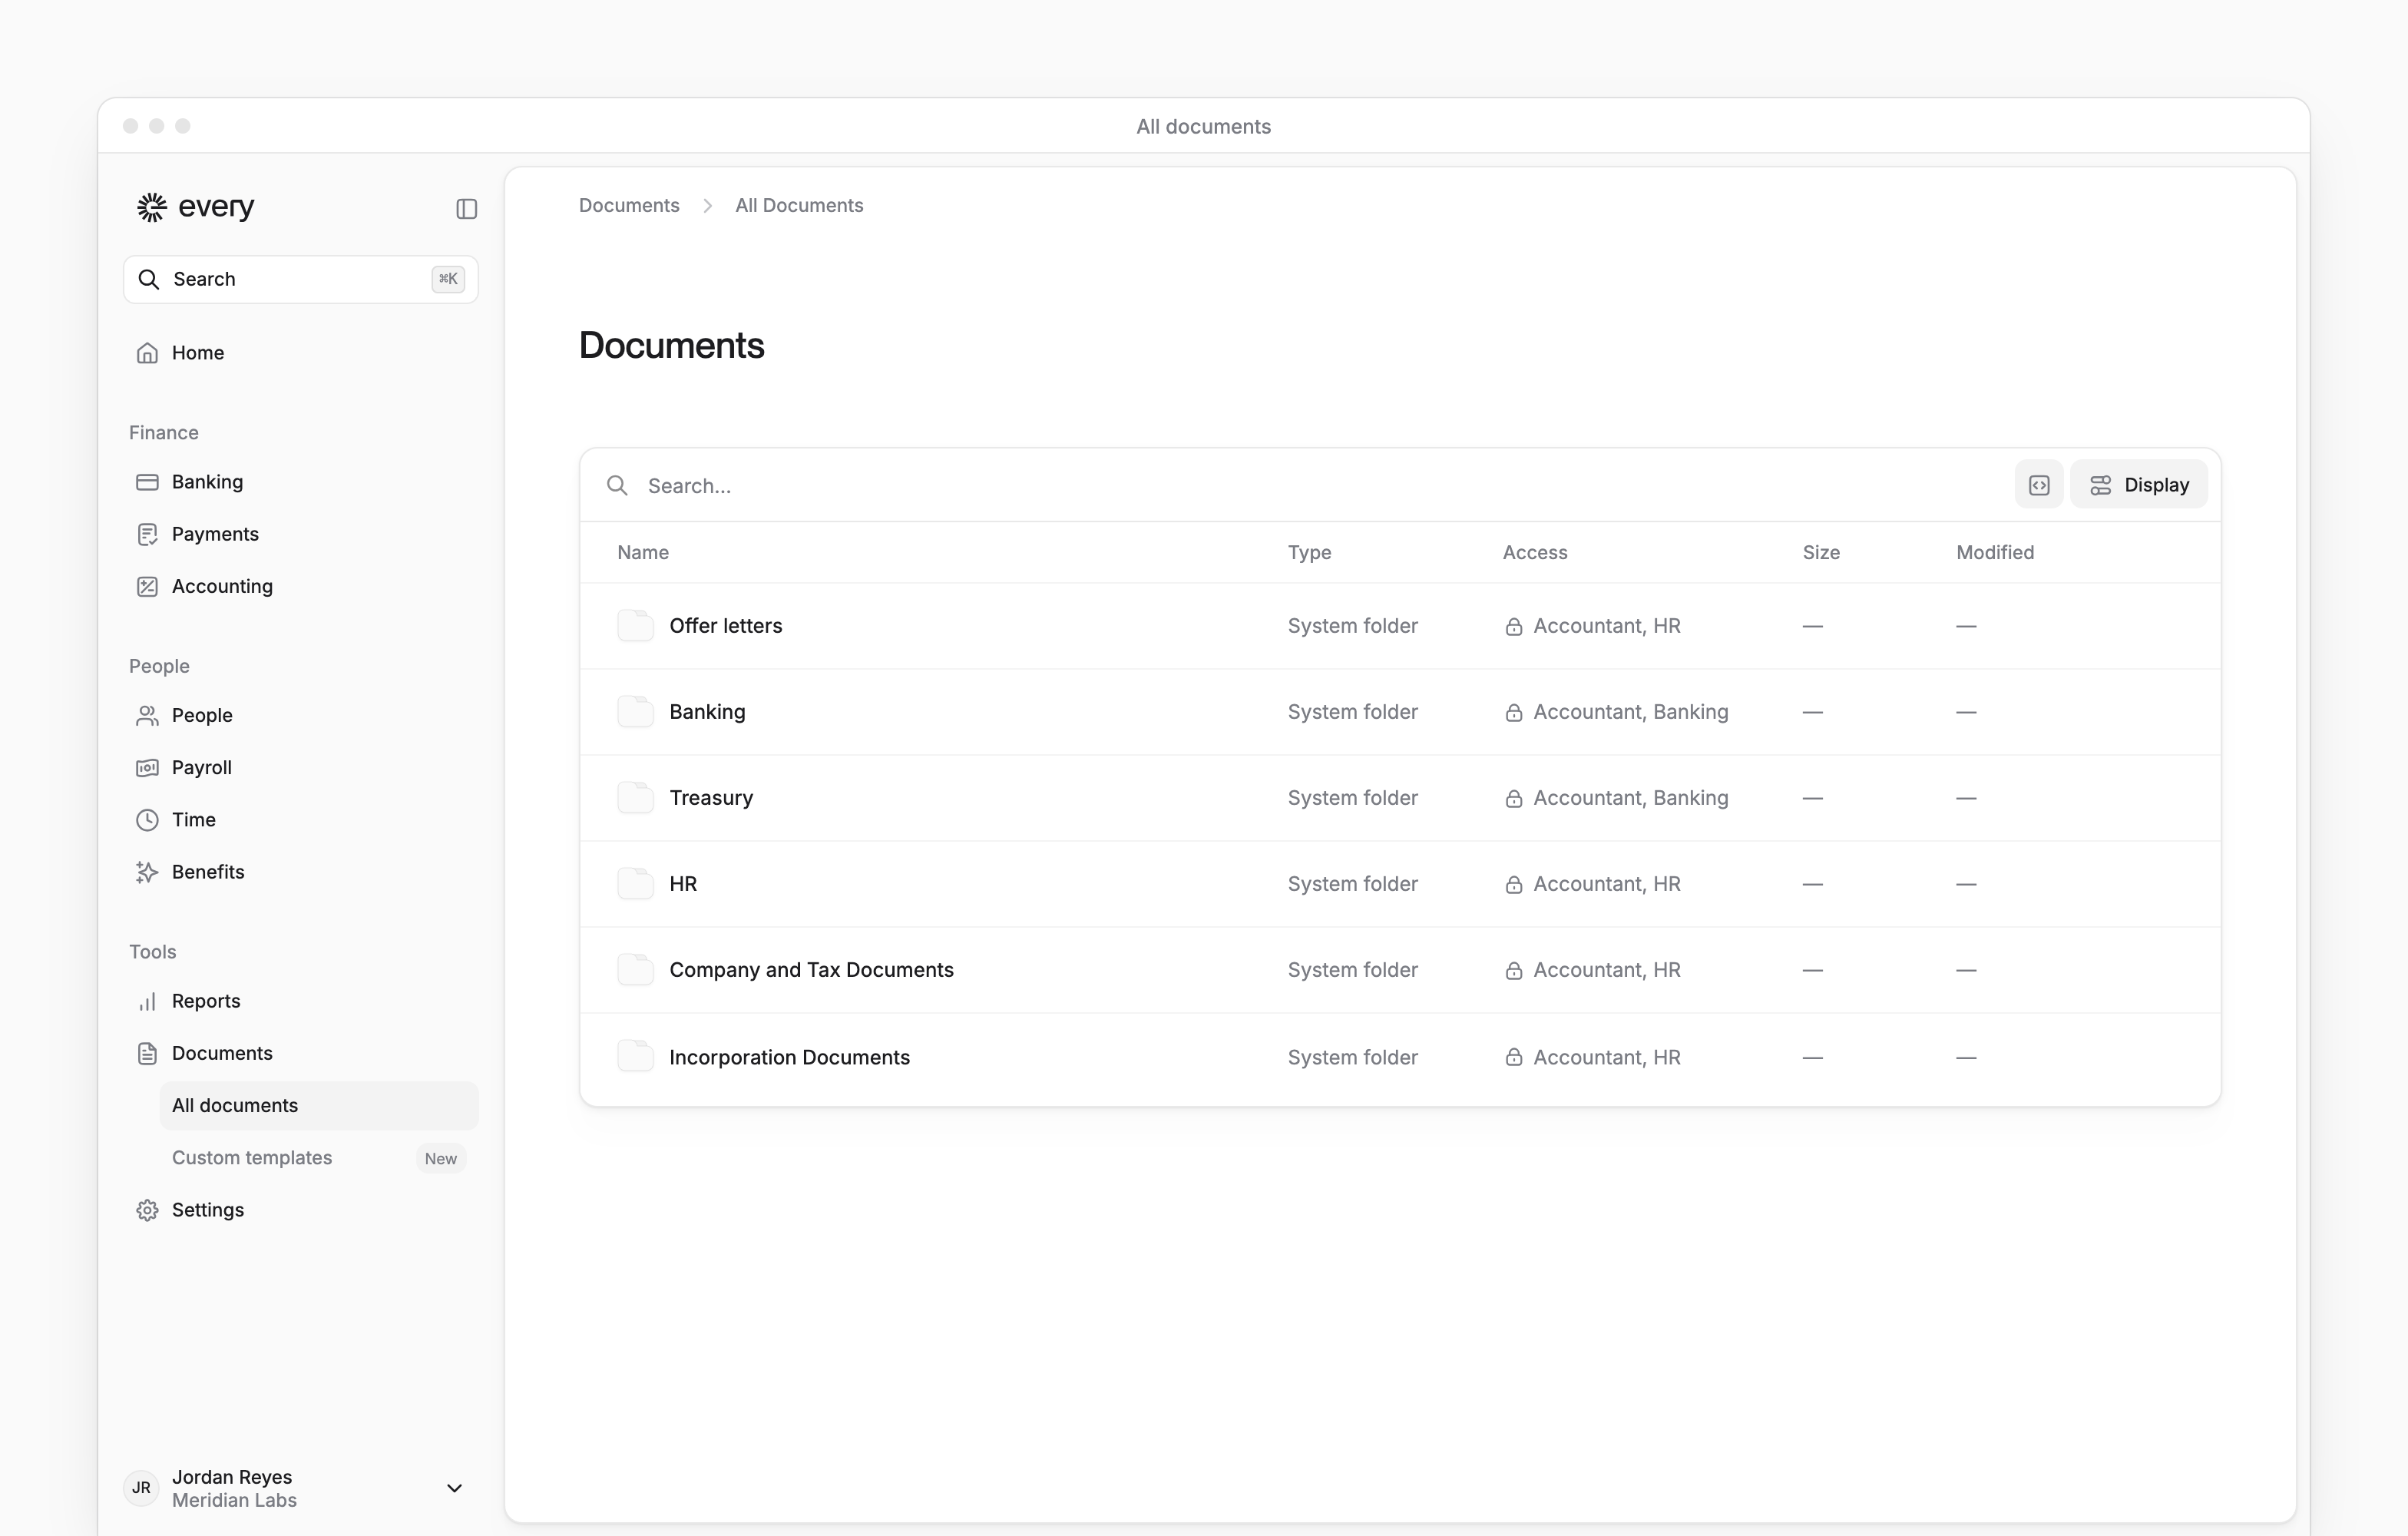This screenshot has height=1536, width=2408.
Task: Open the Banking sidebar item
Action: tap(300, 481)
